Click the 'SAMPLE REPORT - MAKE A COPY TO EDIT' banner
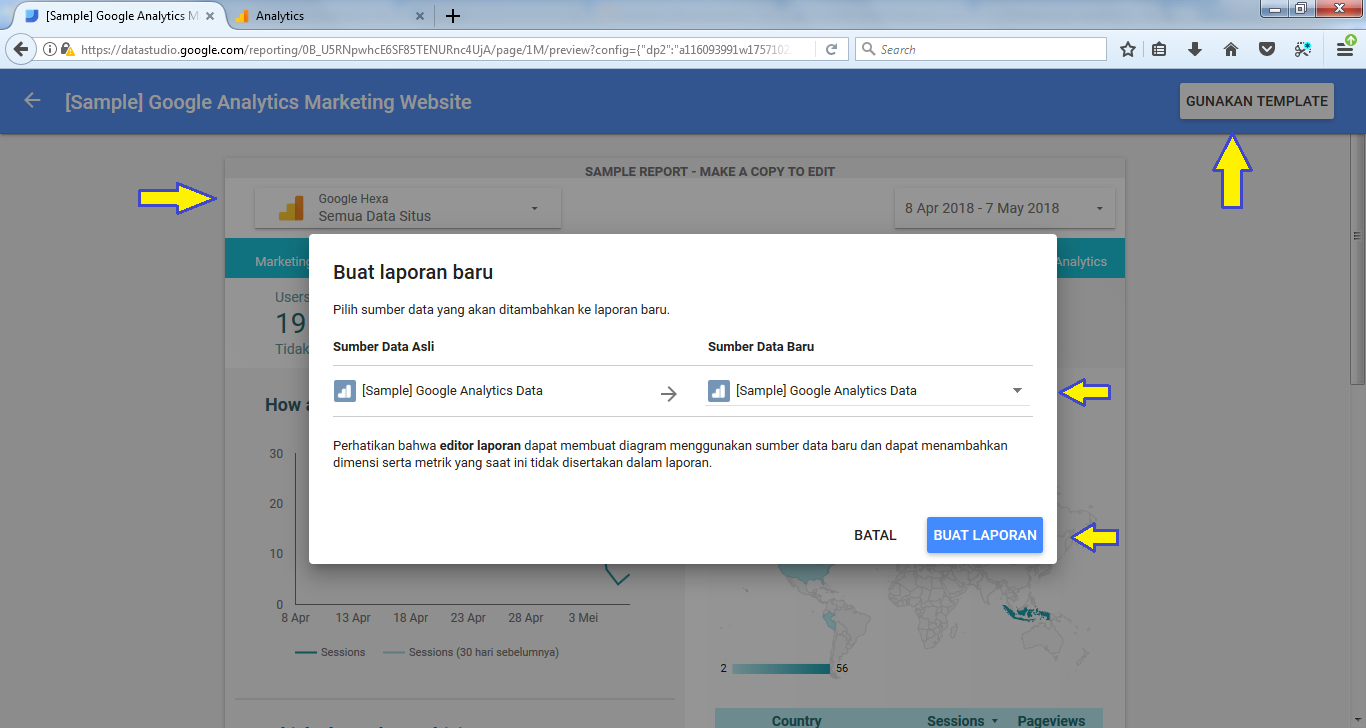1366x728 pixels. (x=710, y=171)
